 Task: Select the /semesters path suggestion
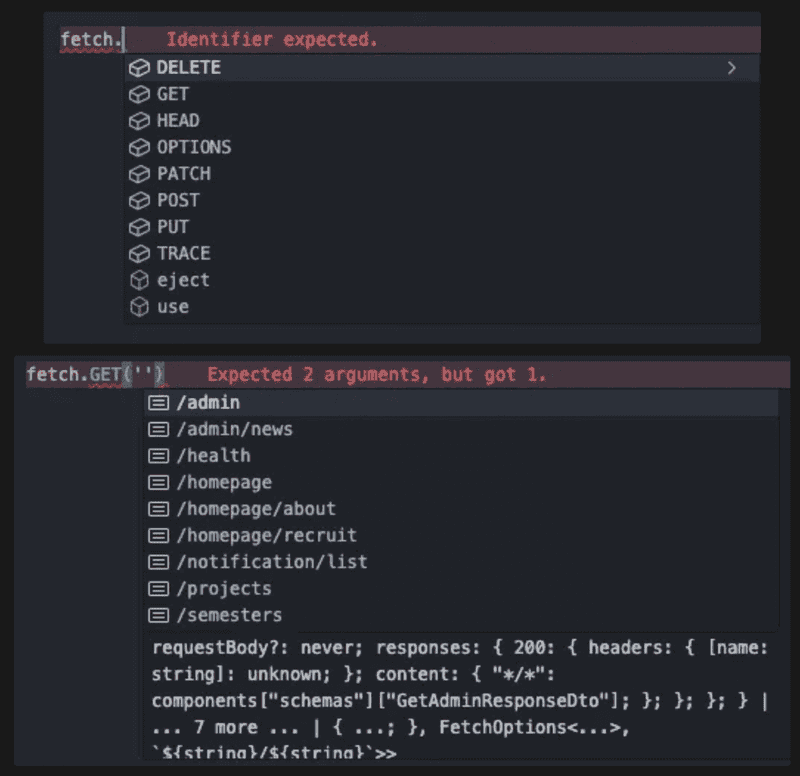pyautogui.click(x=229, y=615)
